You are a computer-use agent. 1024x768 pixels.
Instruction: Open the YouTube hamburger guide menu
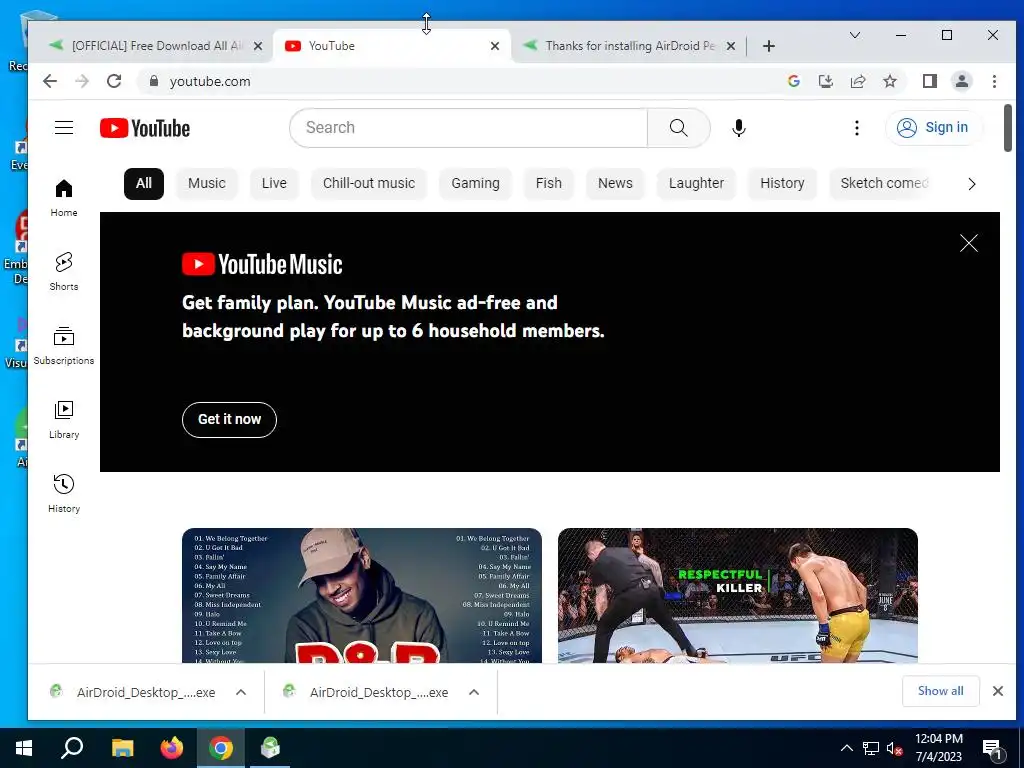pos(64,127)
